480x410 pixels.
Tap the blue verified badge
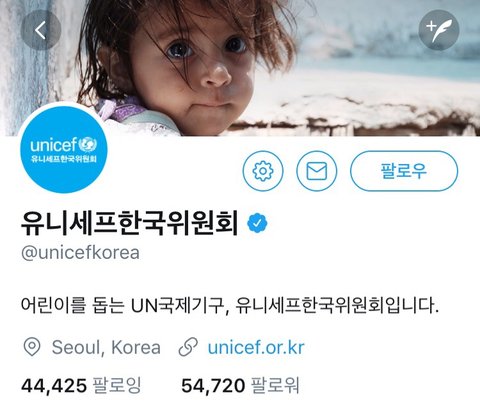257,223
